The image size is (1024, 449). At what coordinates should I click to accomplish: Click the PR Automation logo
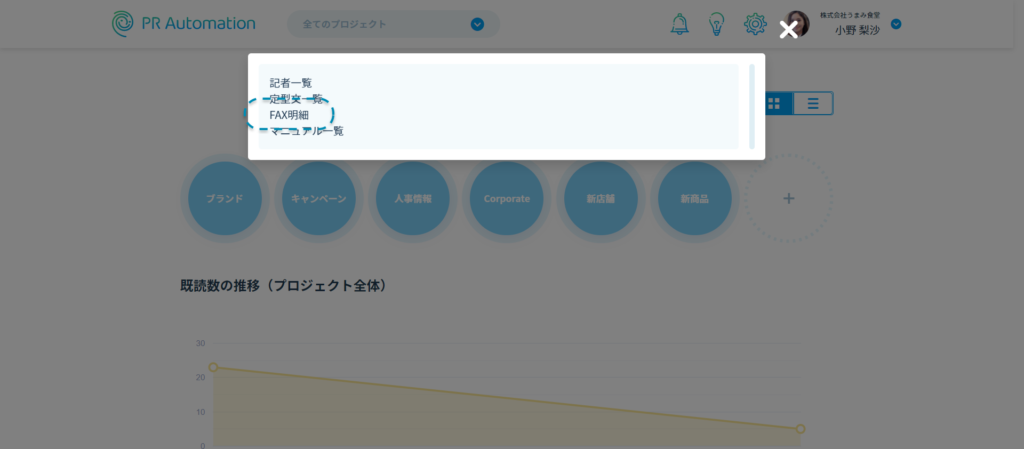pyautogui.click(x=184, y=23)
